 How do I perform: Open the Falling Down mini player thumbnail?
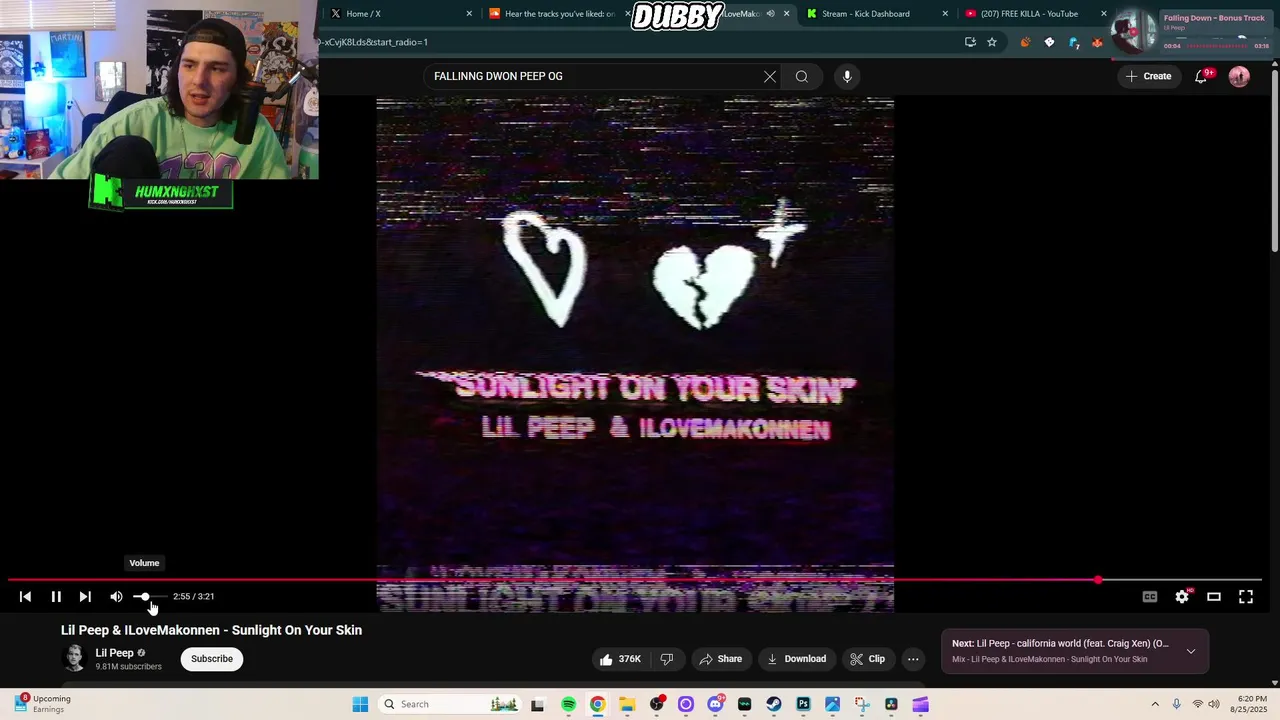(1134, 31)
